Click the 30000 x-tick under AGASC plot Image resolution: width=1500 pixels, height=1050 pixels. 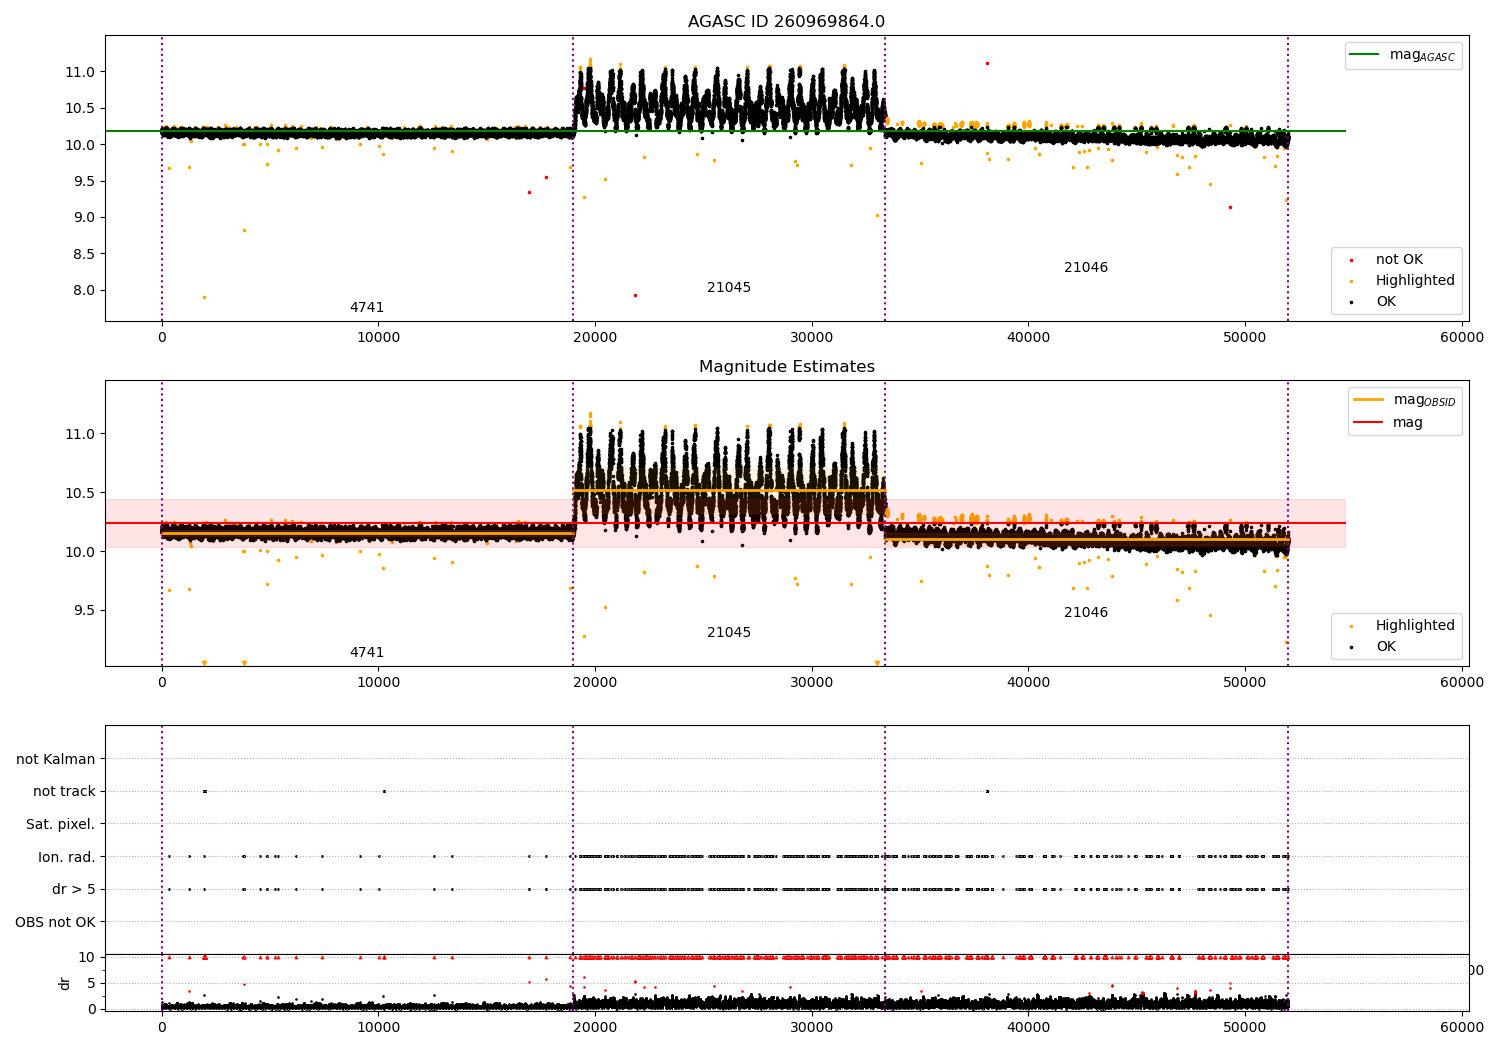[812, 338]
